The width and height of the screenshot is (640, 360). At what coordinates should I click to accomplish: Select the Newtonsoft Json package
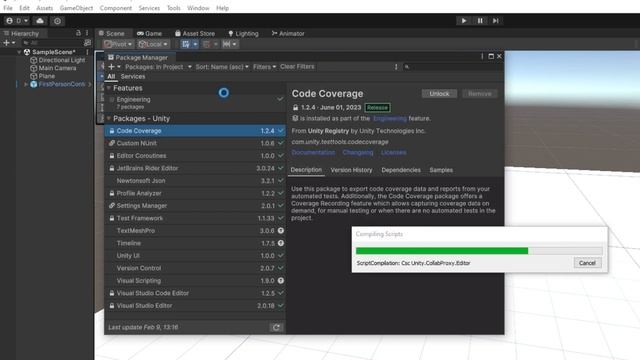(195, 181)
